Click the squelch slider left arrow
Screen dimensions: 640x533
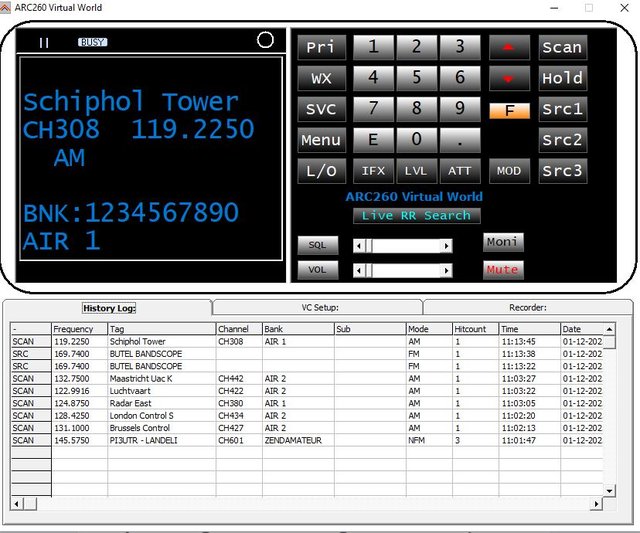(359, 246)
